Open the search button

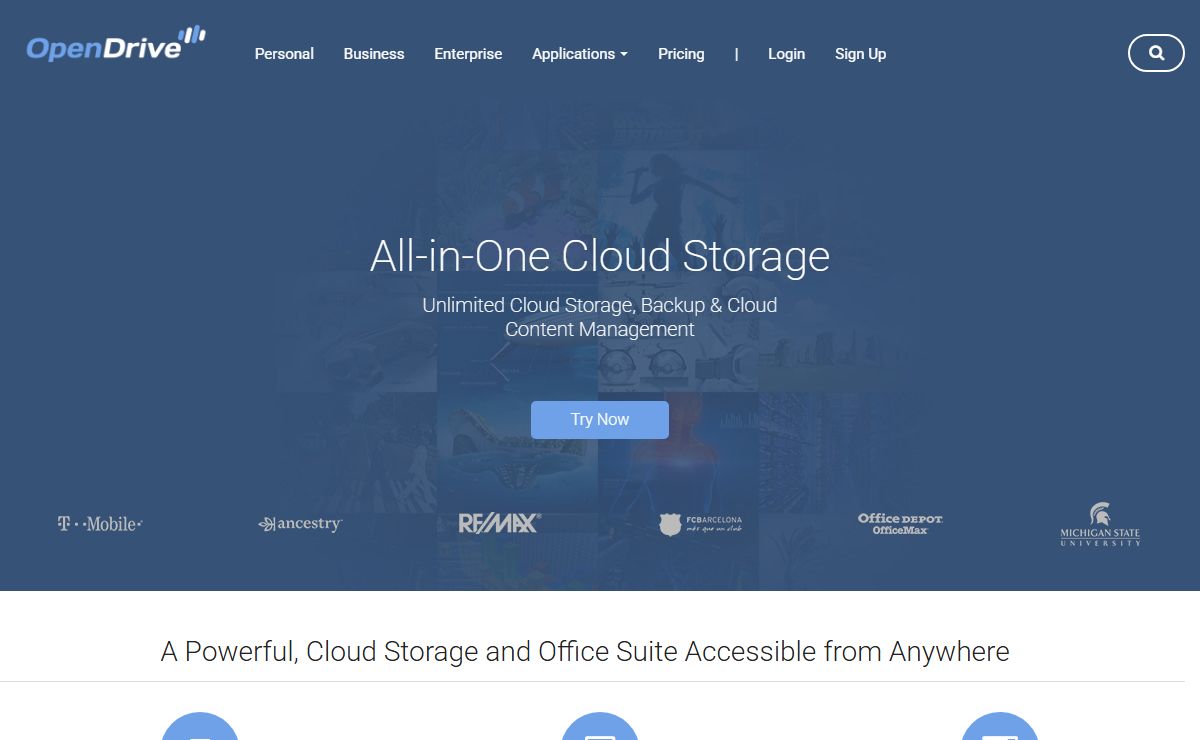click(x=1156, y=53)
